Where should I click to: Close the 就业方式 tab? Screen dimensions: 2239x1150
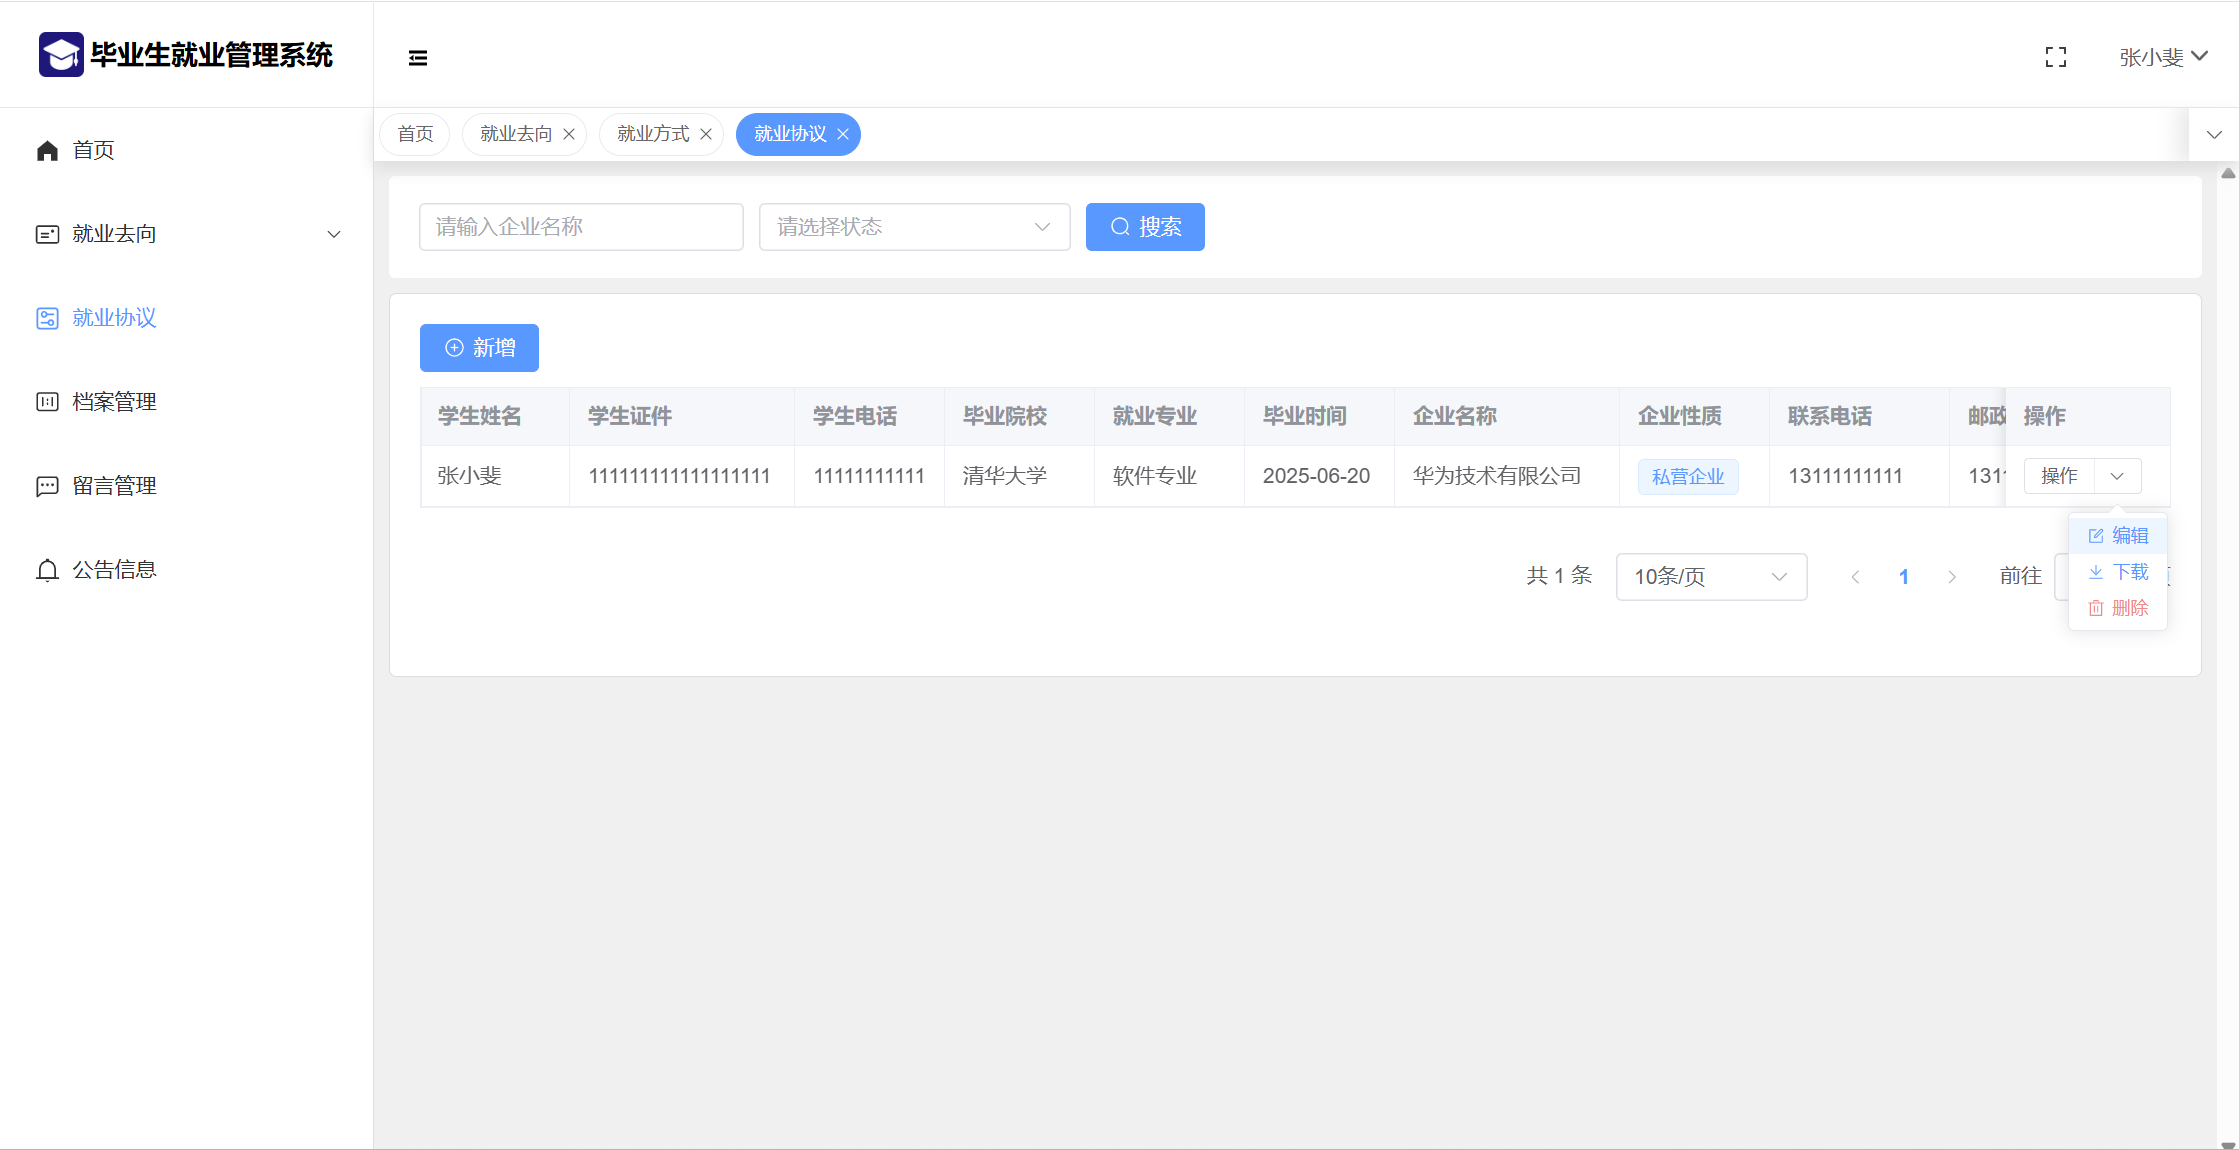(706, 134)
